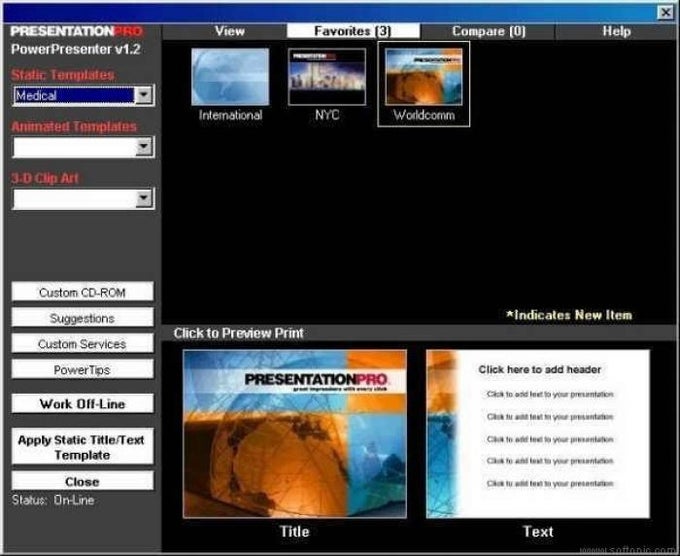Preview the Title slide image

click(x=295, y=434)
